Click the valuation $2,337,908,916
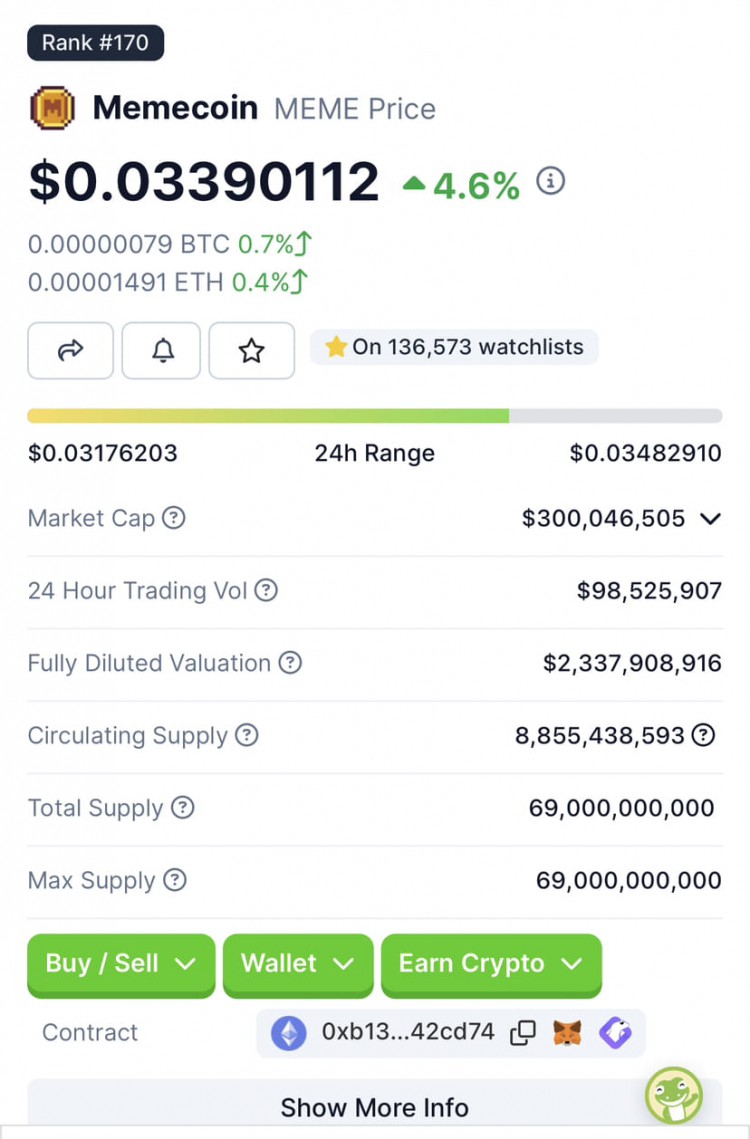 coord(632,663)
